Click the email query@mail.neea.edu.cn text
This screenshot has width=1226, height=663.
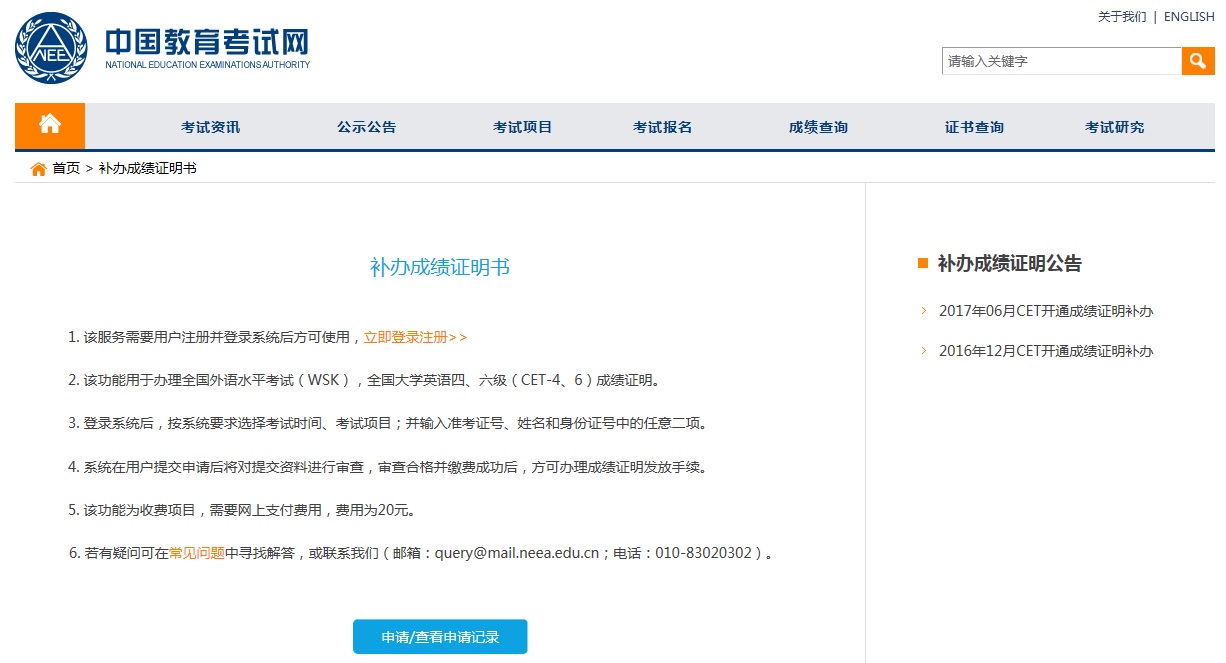(516, 552)
